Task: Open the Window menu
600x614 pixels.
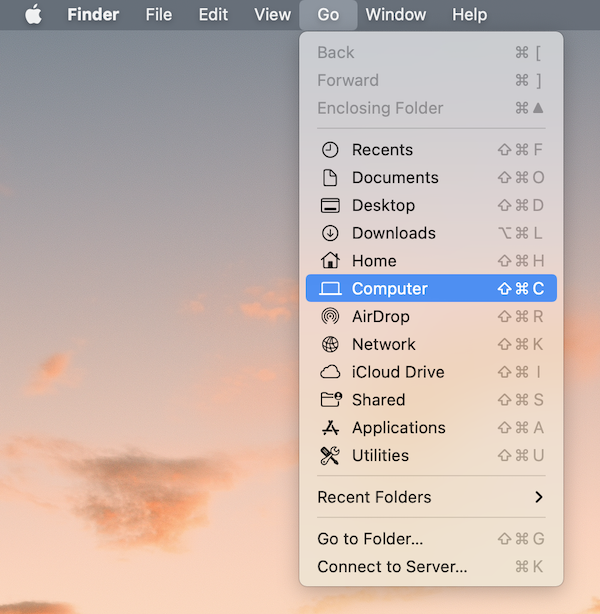Action: click(395, 15)
